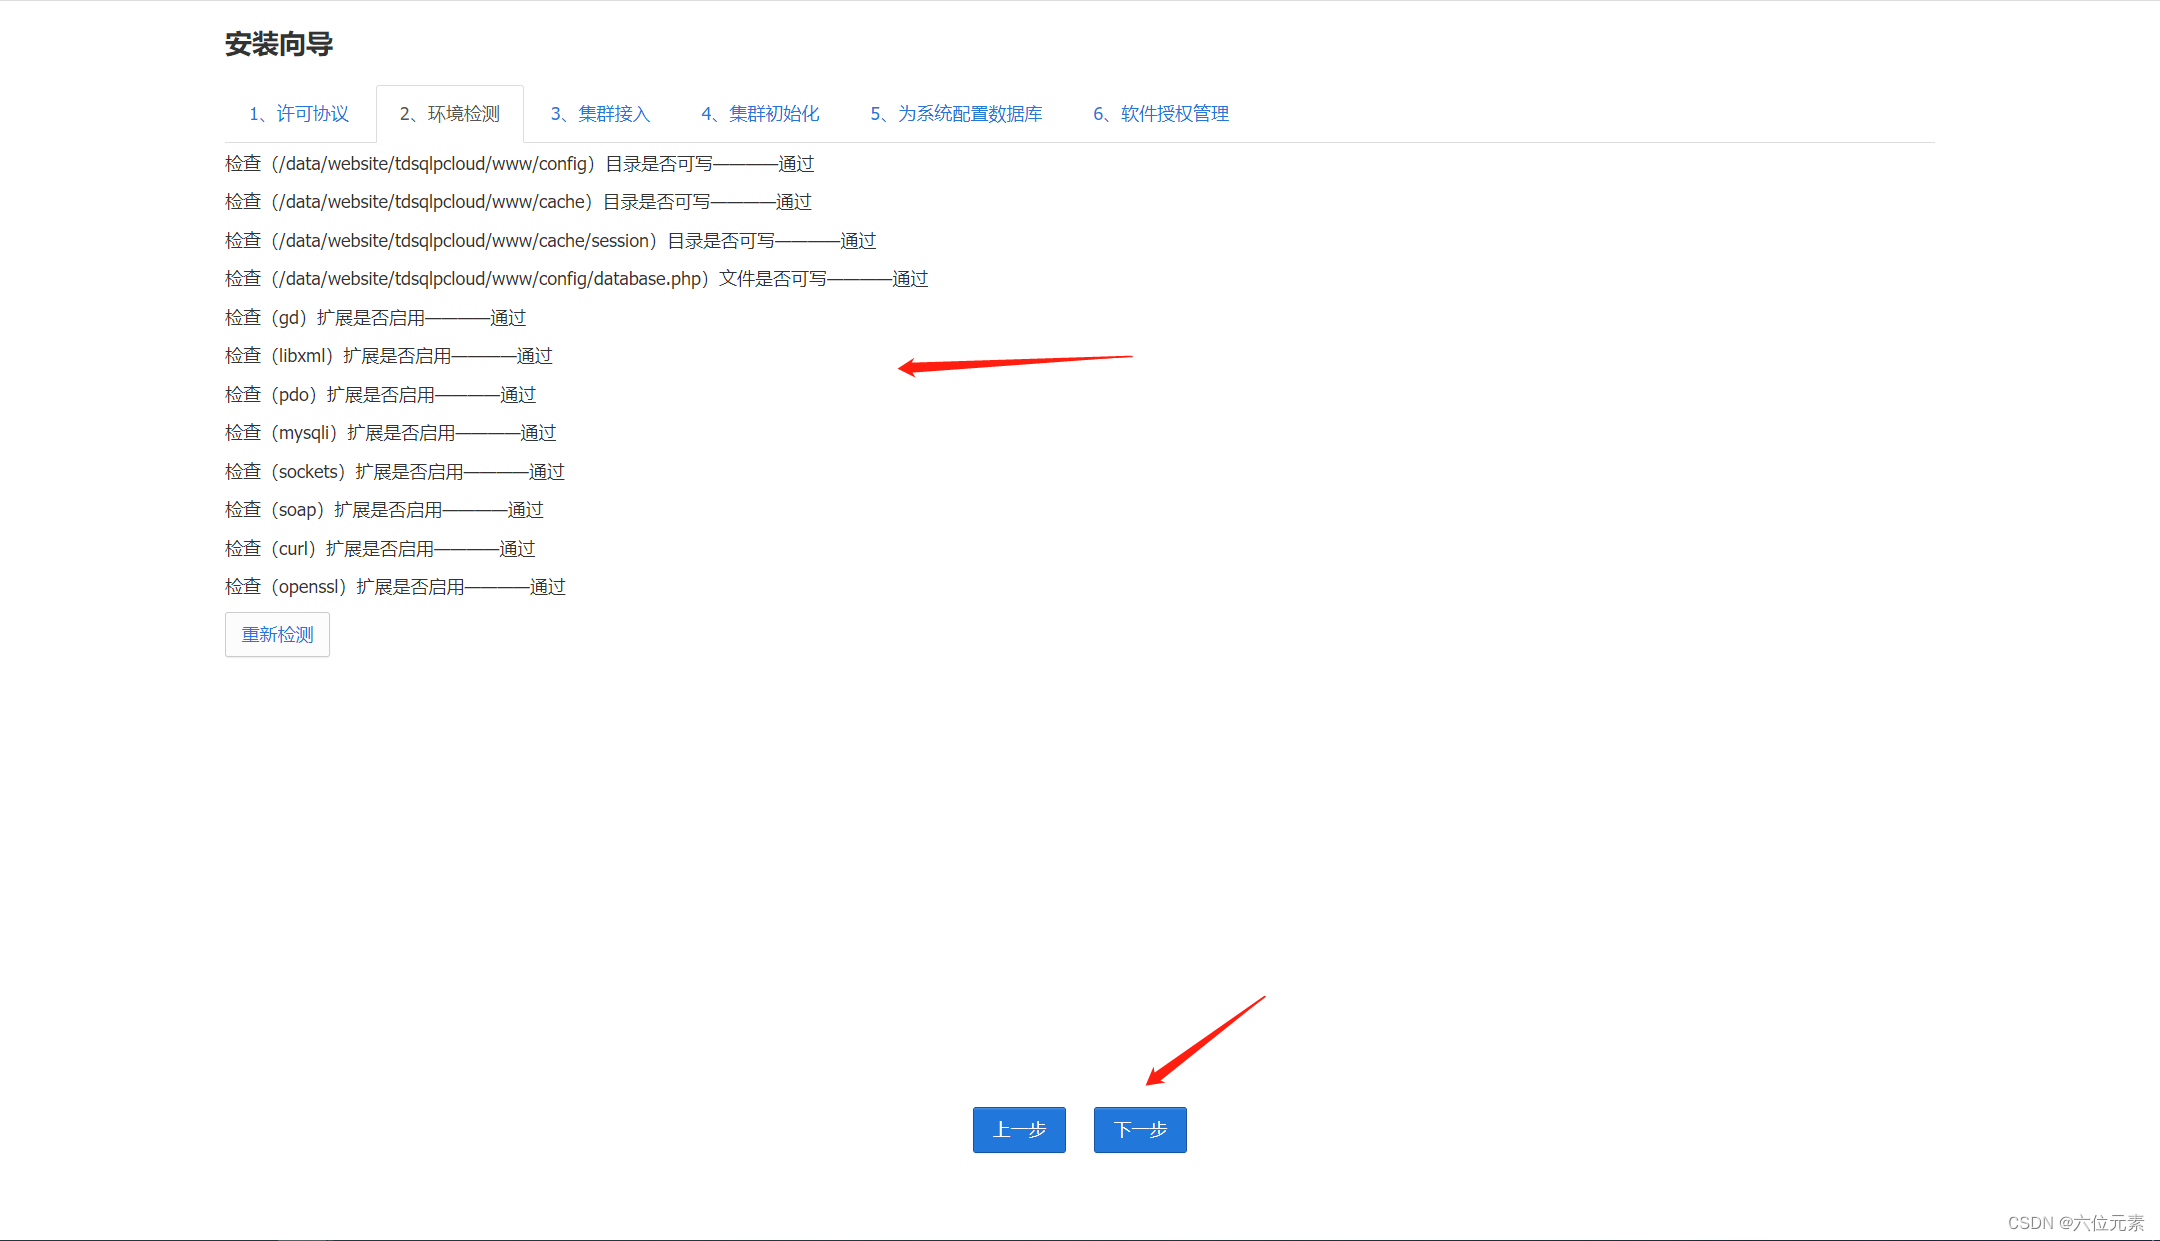Click the sockets extension check line

(x=394, y=472)
